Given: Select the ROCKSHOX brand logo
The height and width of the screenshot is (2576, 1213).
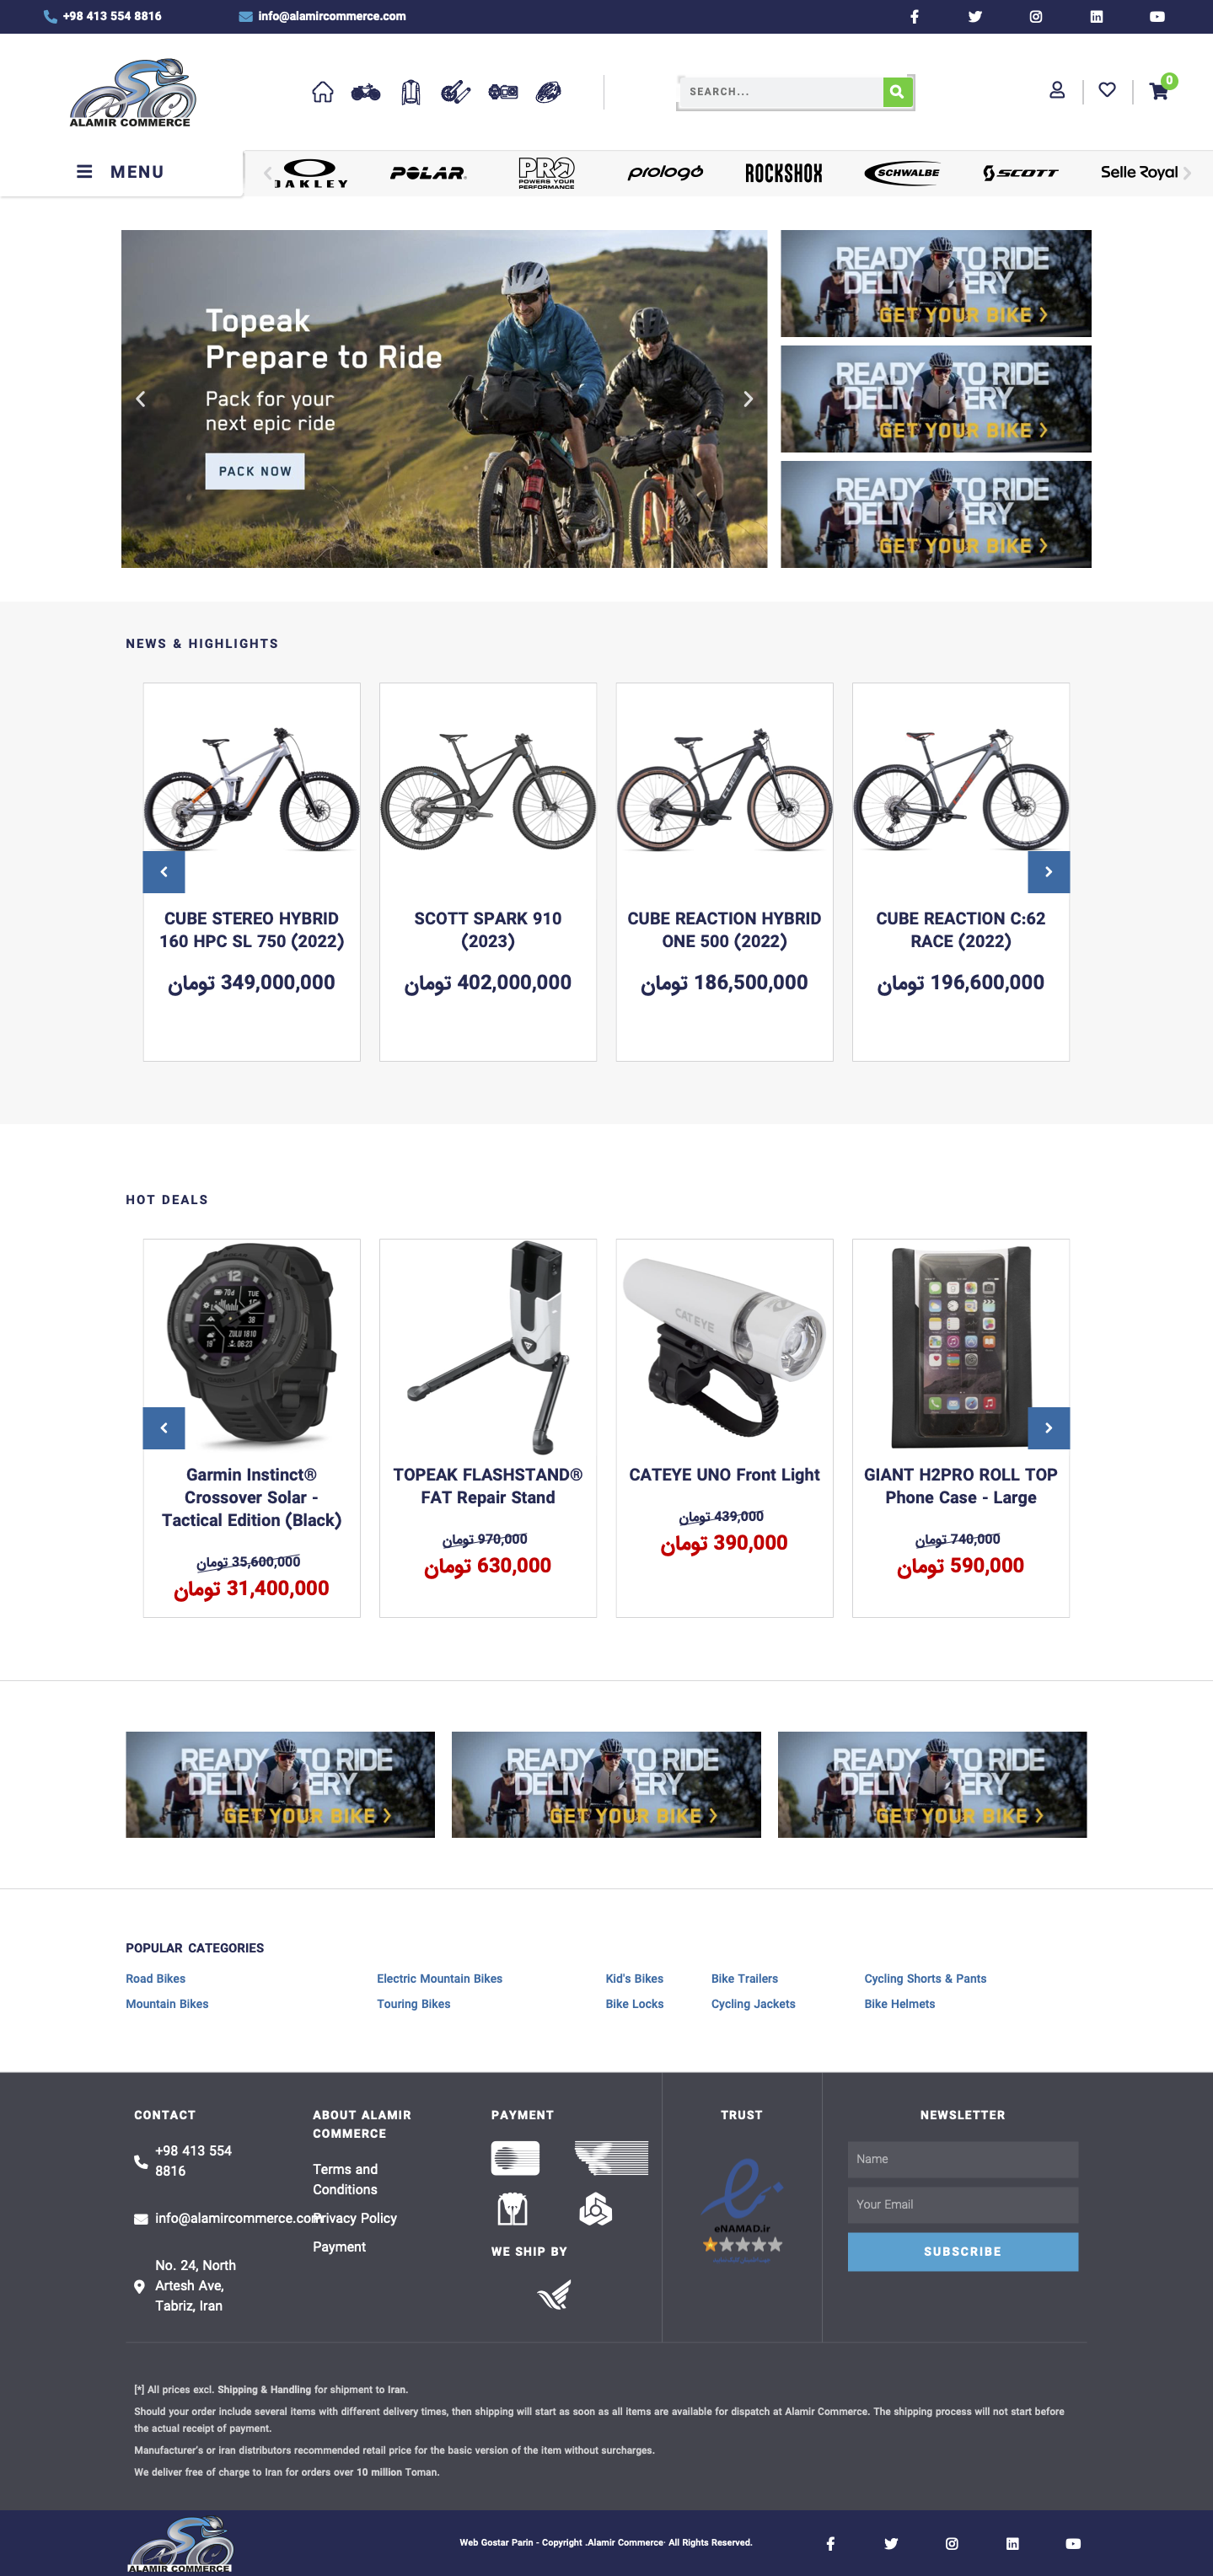Looking at the screenshot, I should click(783, 173).
